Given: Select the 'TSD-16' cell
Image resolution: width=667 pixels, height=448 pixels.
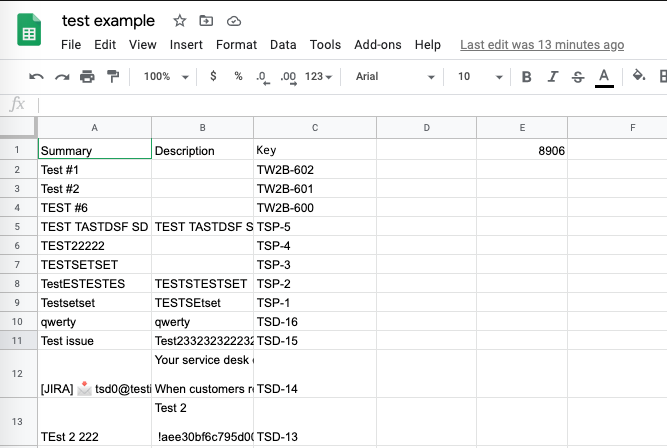Looking at the screenshot, I should coord(315,321).
